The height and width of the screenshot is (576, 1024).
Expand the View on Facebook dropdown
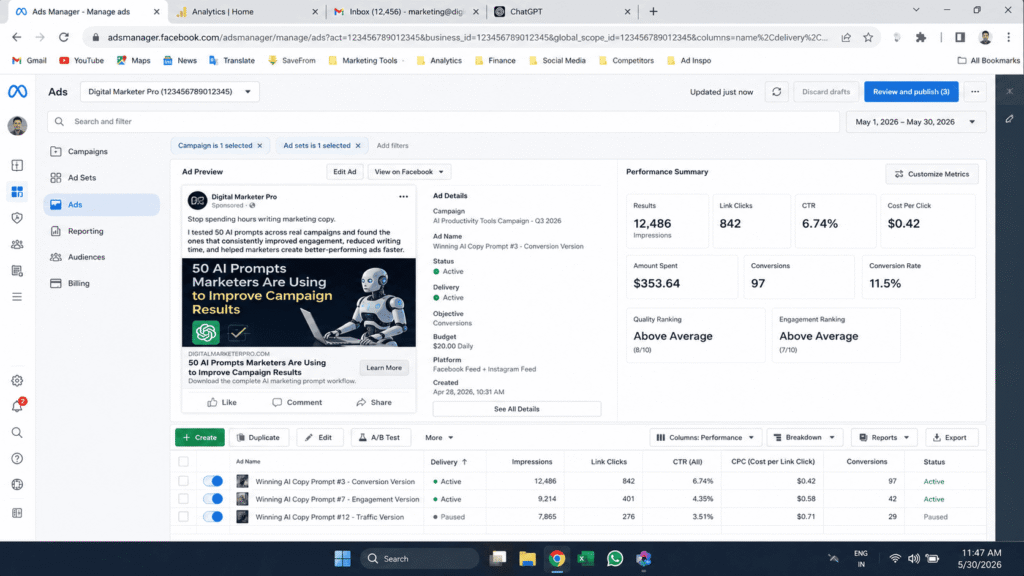[x=409, y=172]
